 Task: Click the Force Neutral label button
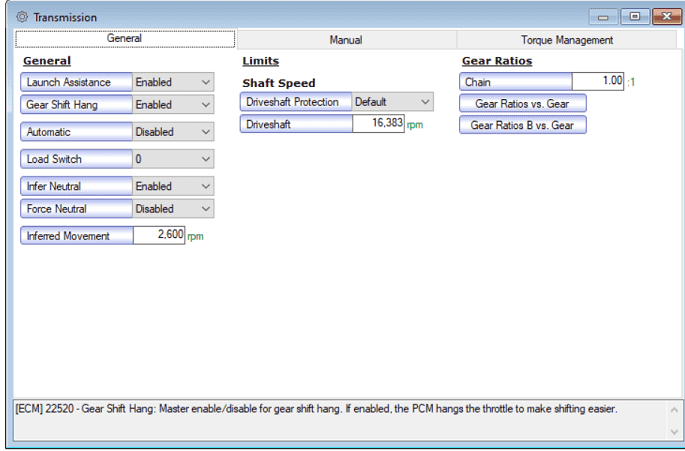click(x=76, y=209)
